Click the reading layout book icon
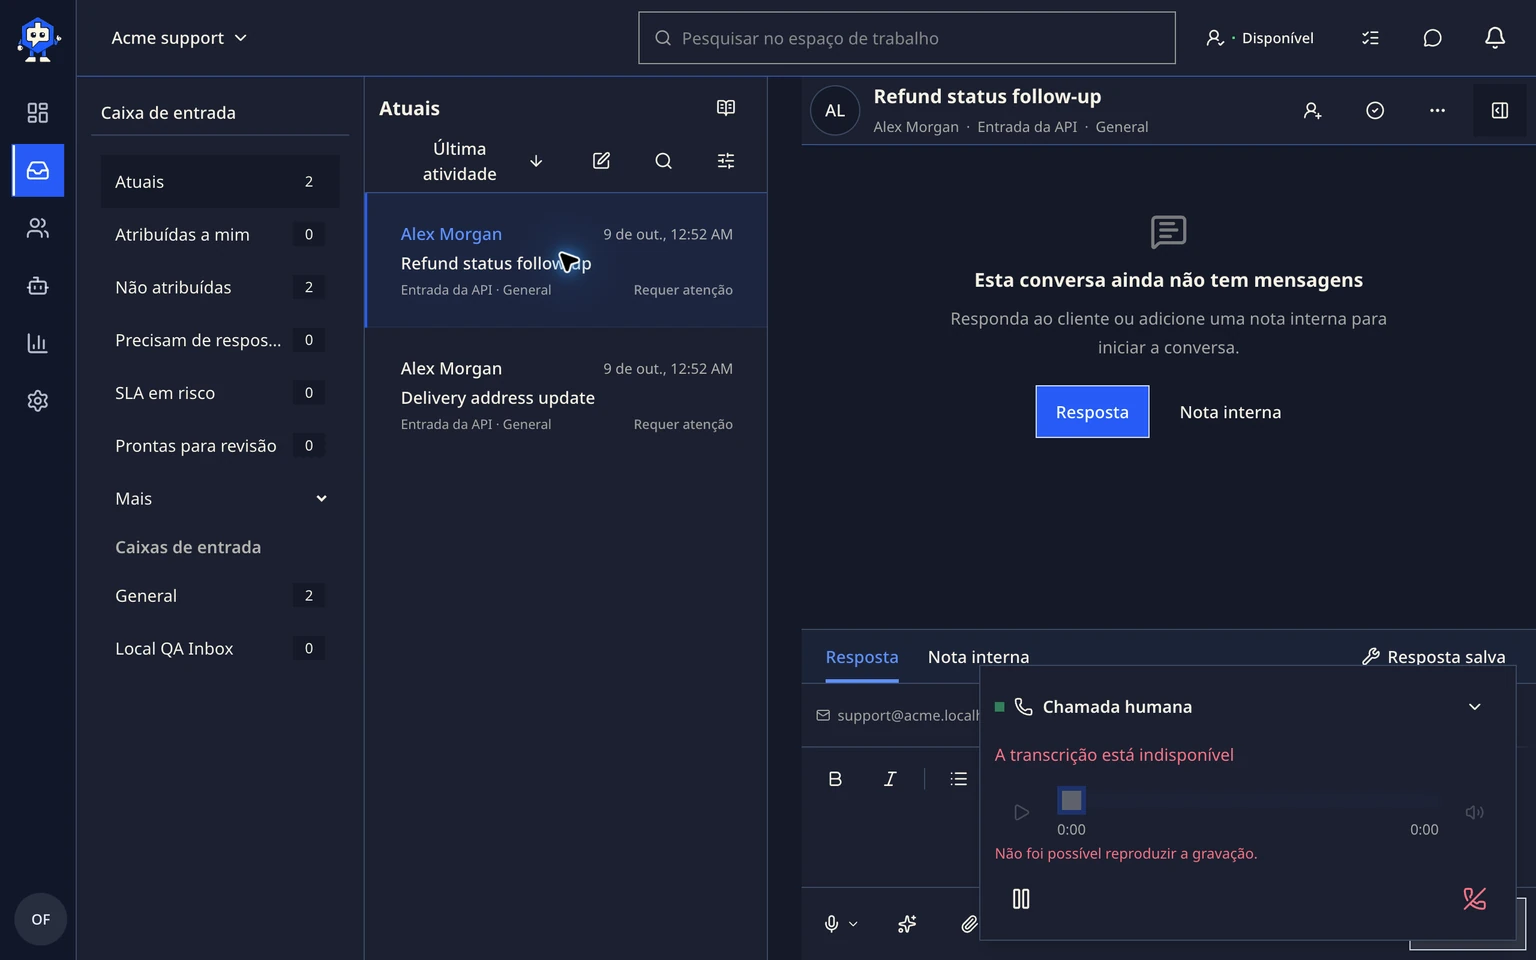 click(x=726, y=108)
